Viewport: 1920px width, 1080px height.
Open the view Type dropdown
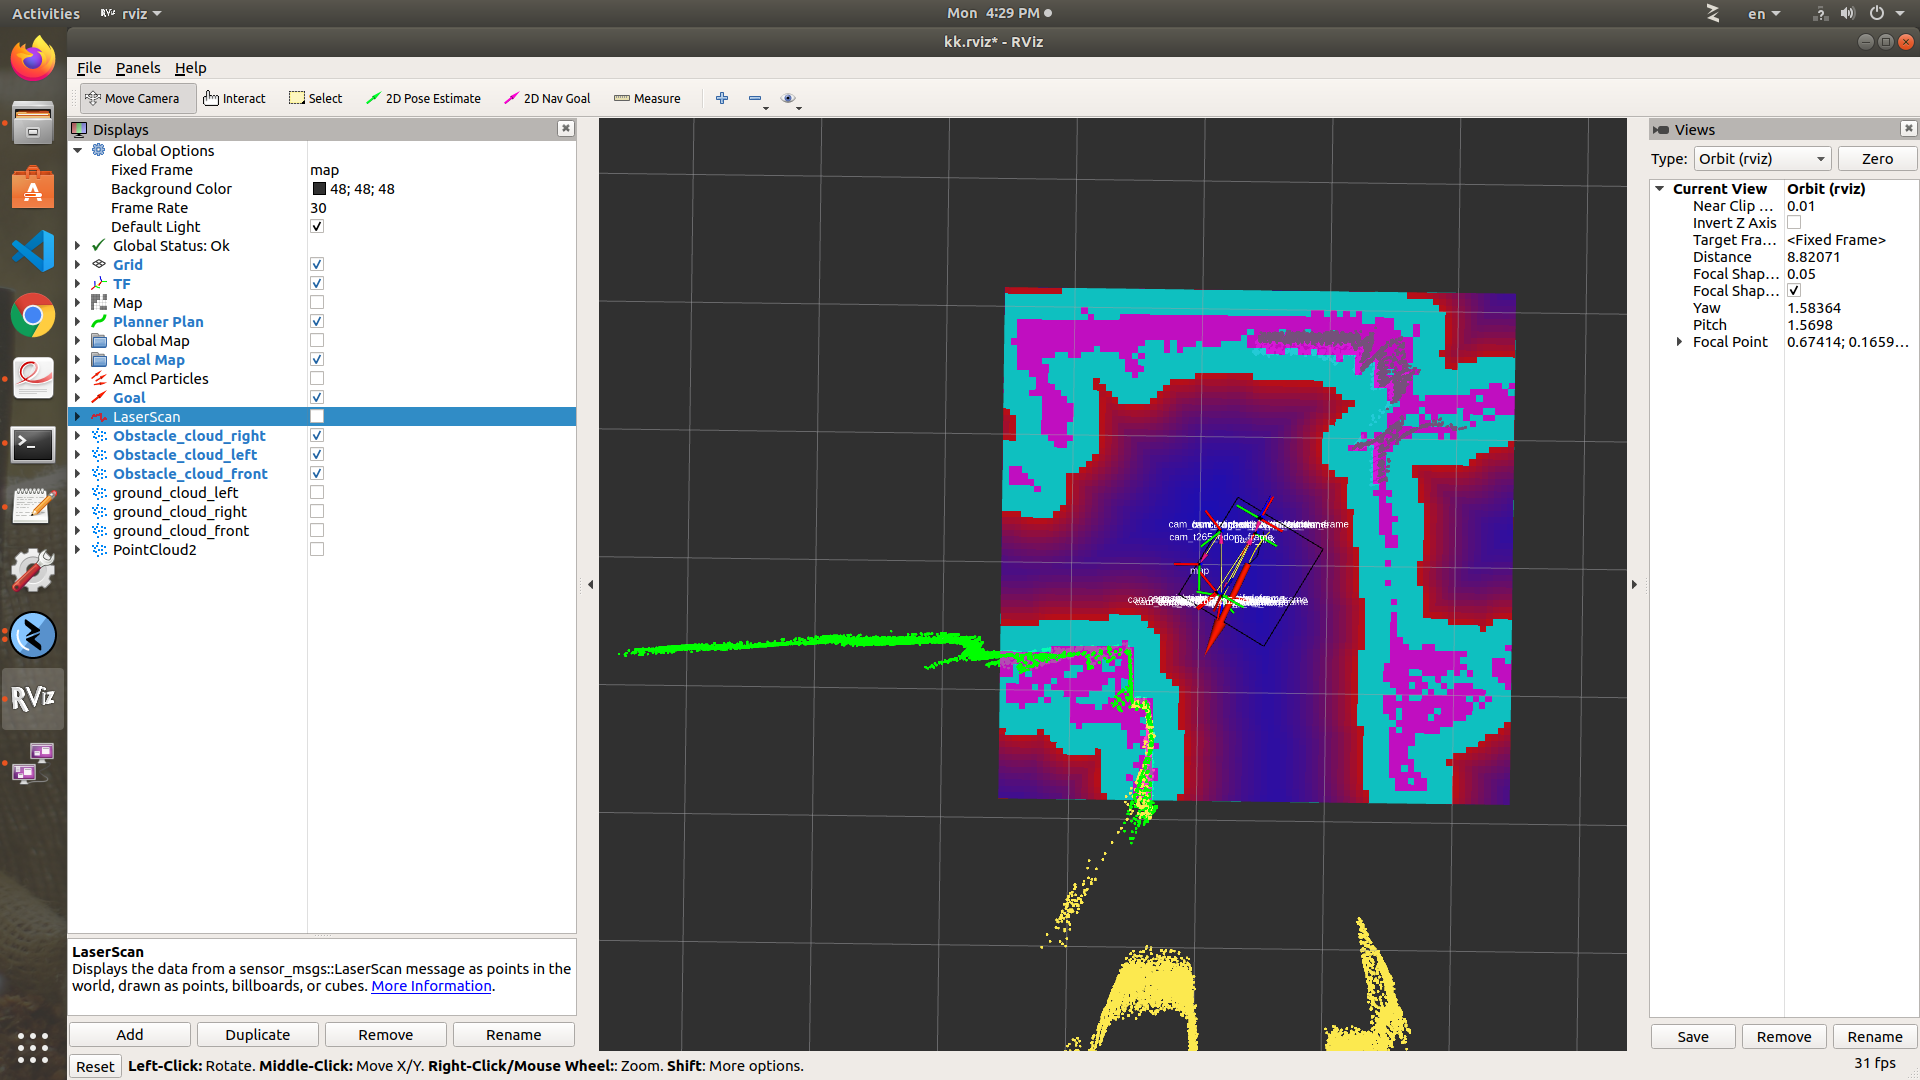[1761, 159]
